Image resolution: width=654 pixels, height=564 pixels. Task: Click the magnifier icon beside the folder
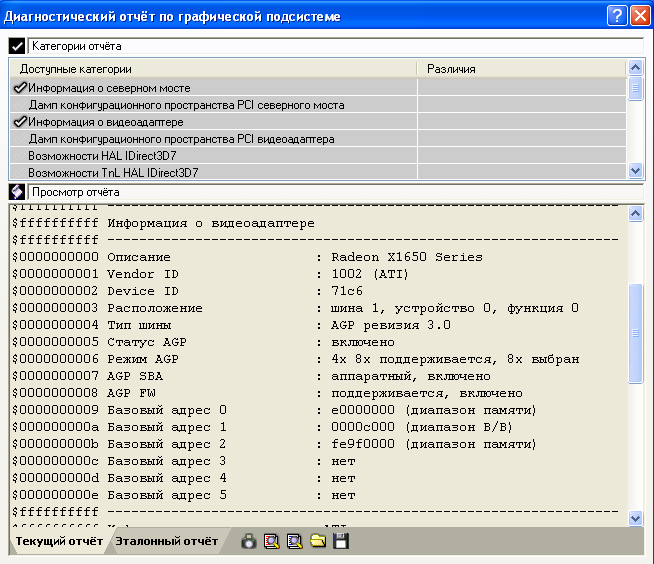click(x=295, y=541)
